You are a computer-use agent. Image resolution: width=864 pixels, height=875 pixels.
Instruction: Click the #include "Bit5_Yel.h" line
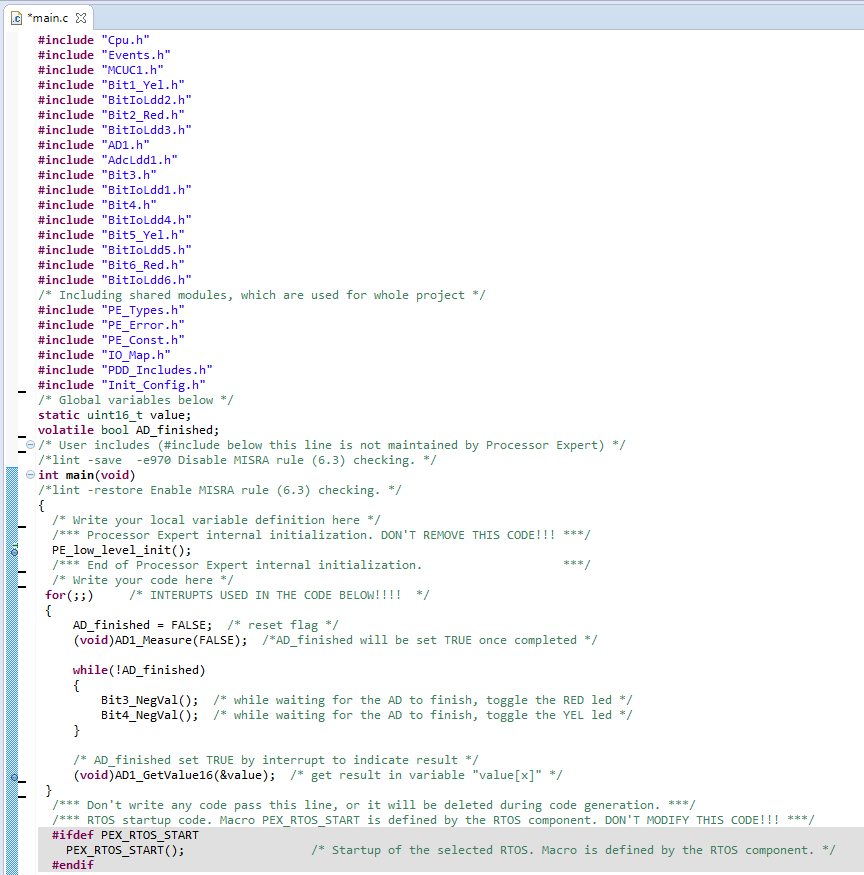(111, 235)
